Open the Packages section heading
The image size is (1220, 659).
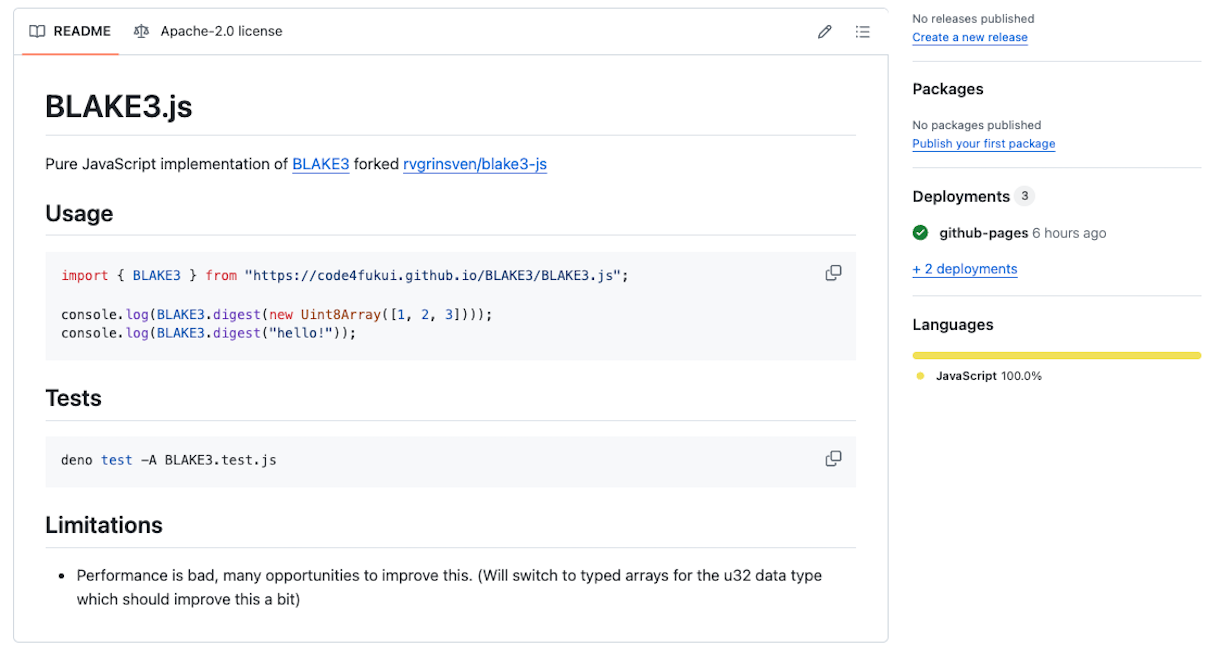[x=947, y=89]
